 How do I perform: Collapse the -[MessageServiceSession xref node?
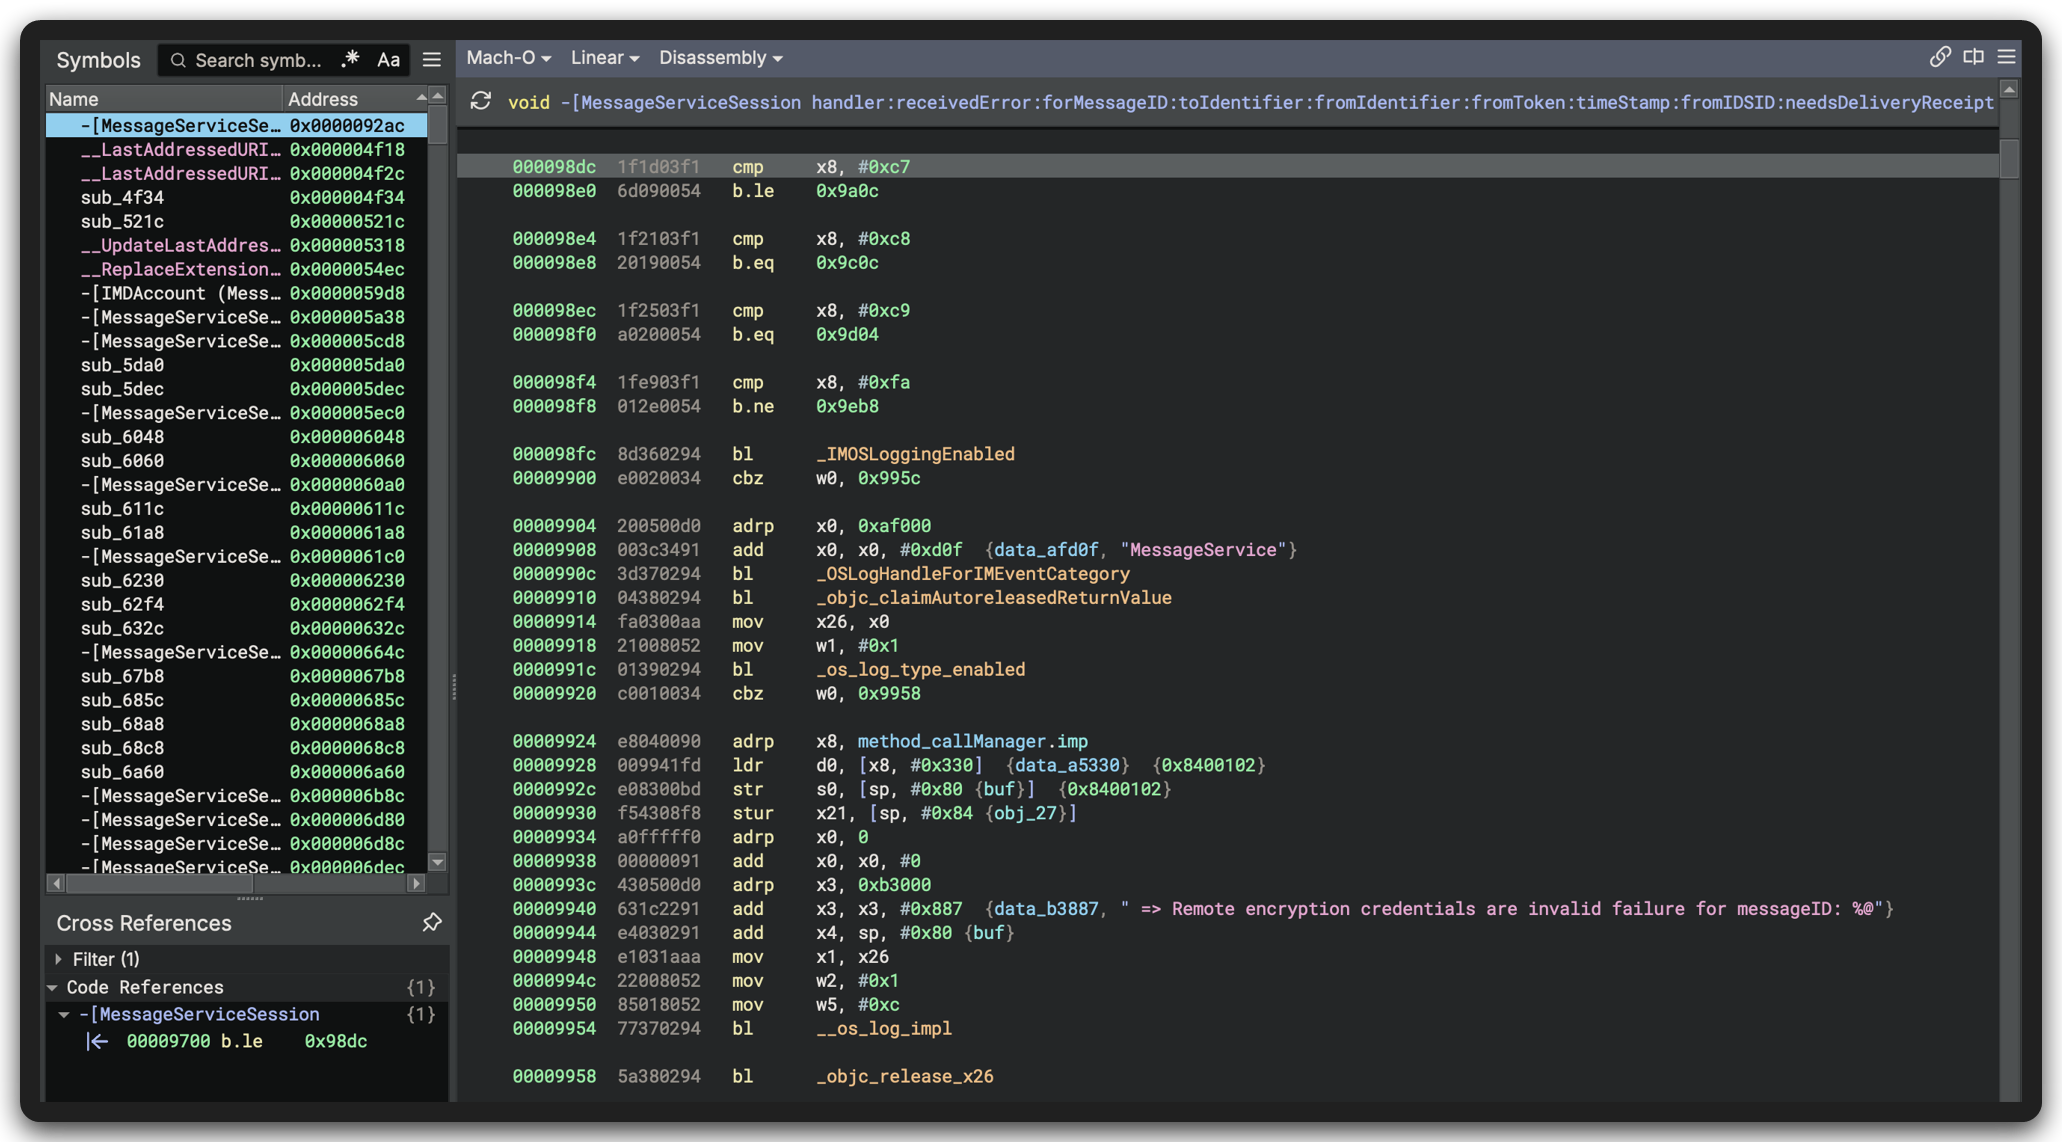point(64,1014)
